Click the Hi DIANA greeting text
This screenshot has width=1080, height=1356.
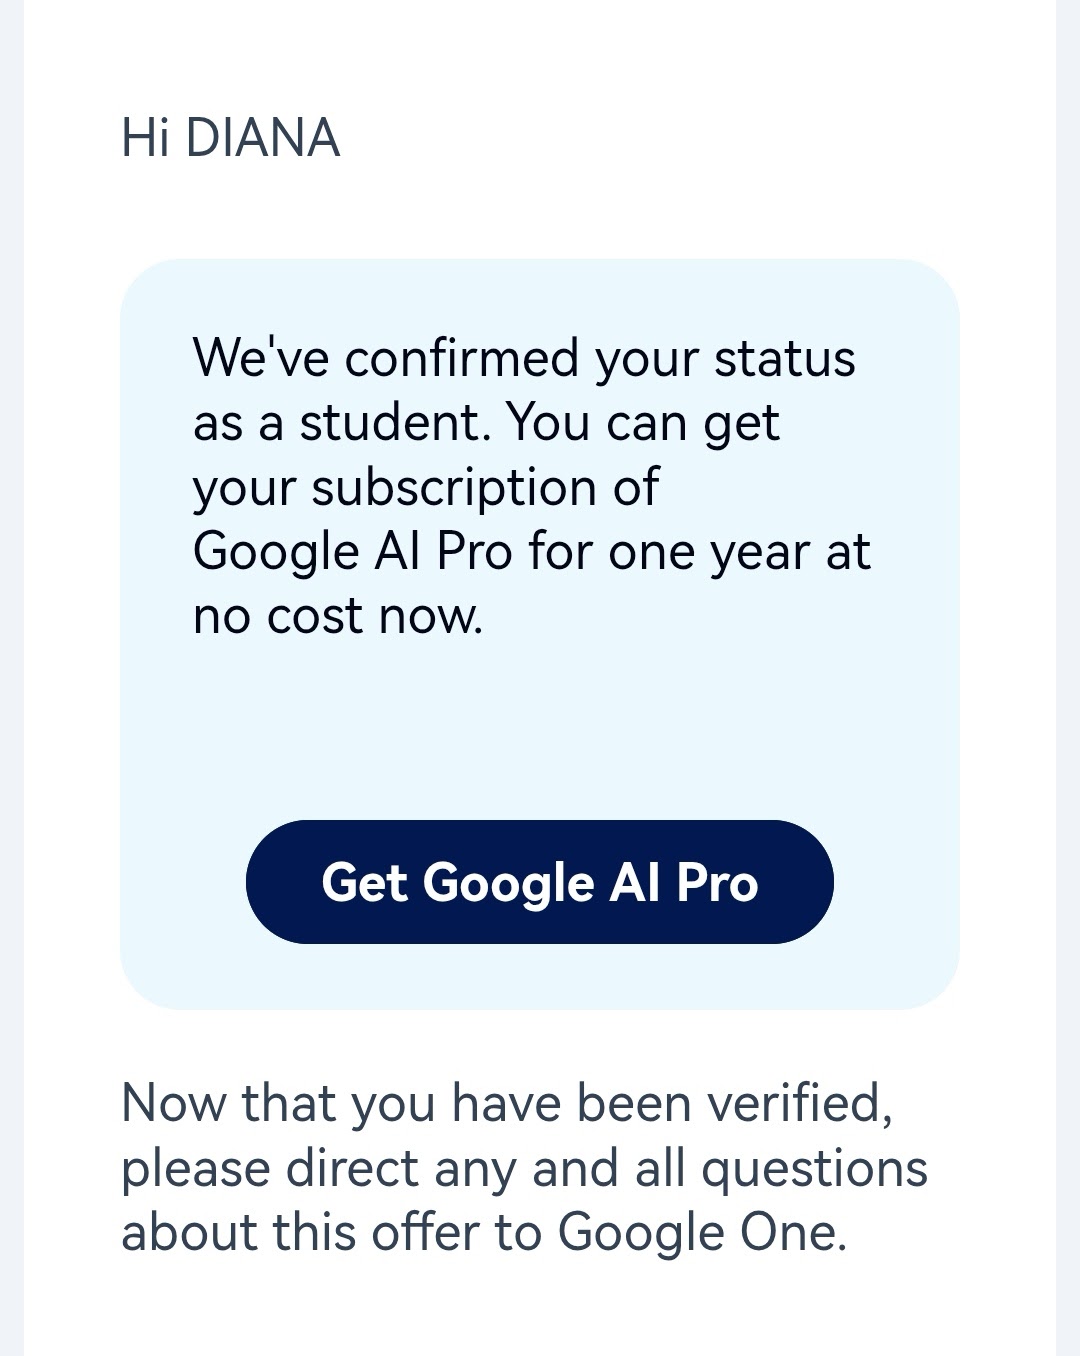[230, 138]
